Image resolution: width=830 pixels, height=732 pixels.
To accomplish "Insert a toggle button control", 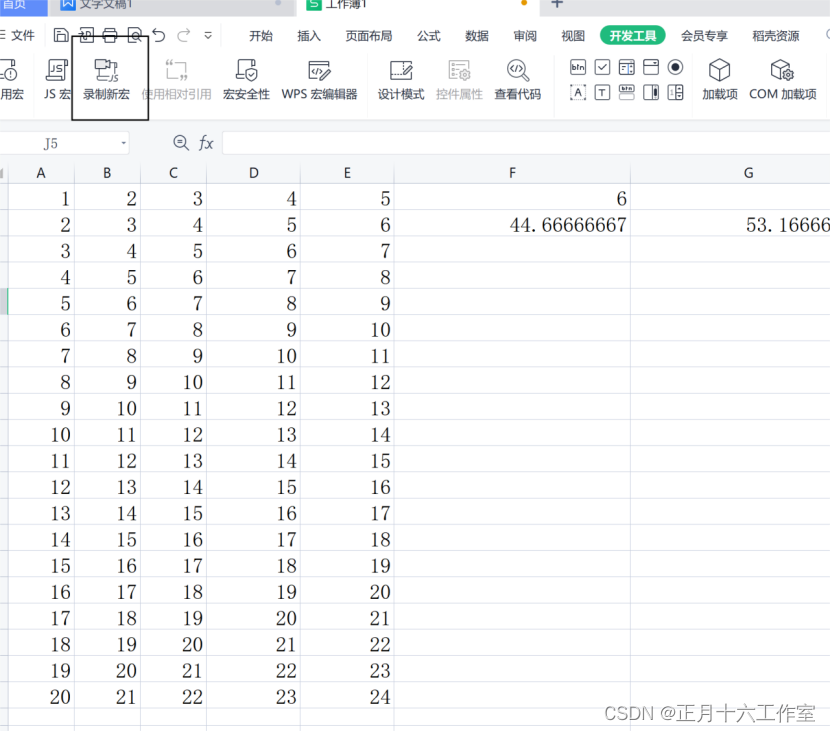I will click(627, 93).
